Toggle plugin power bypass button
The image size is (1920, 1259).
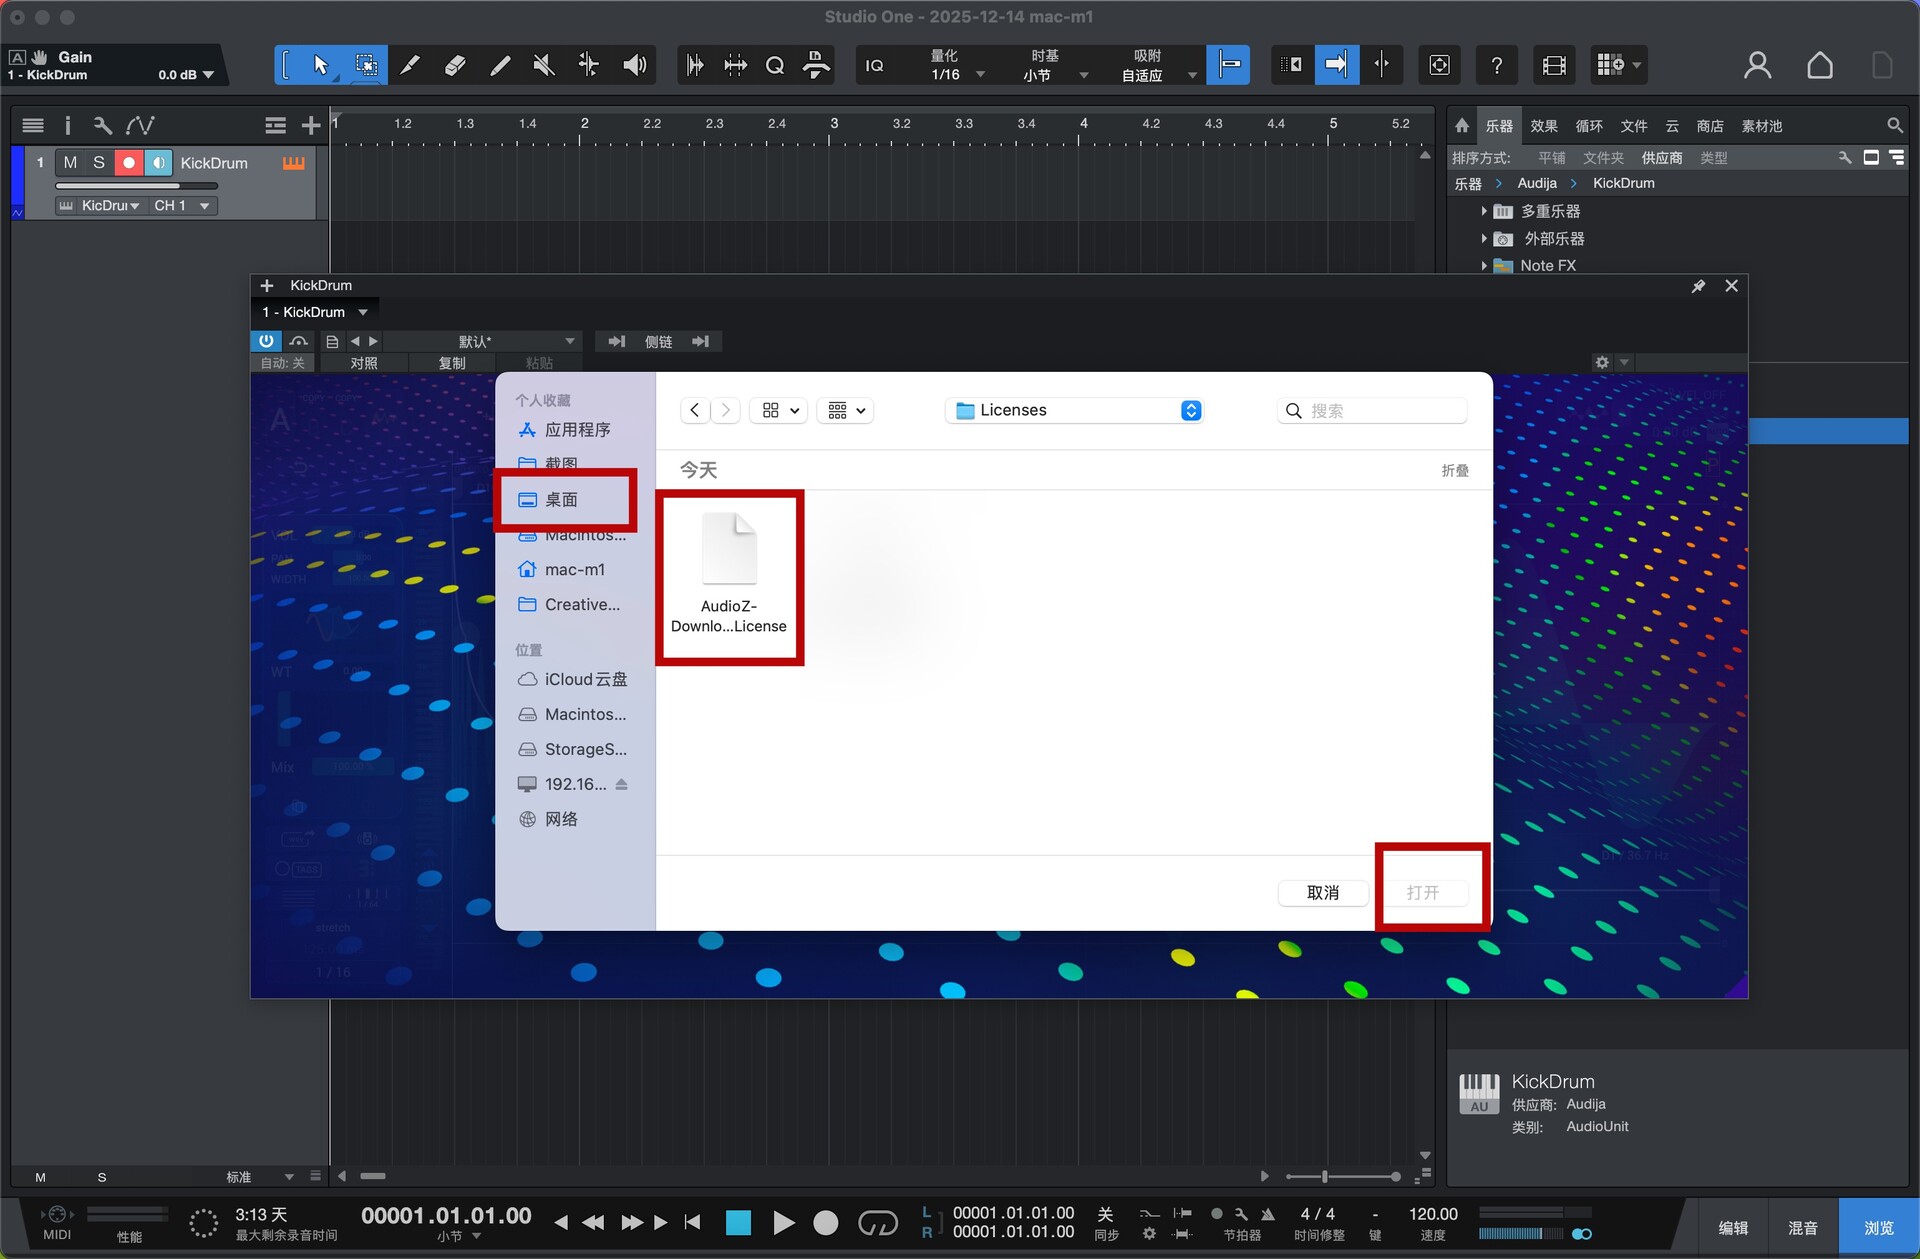click(266, 341)
